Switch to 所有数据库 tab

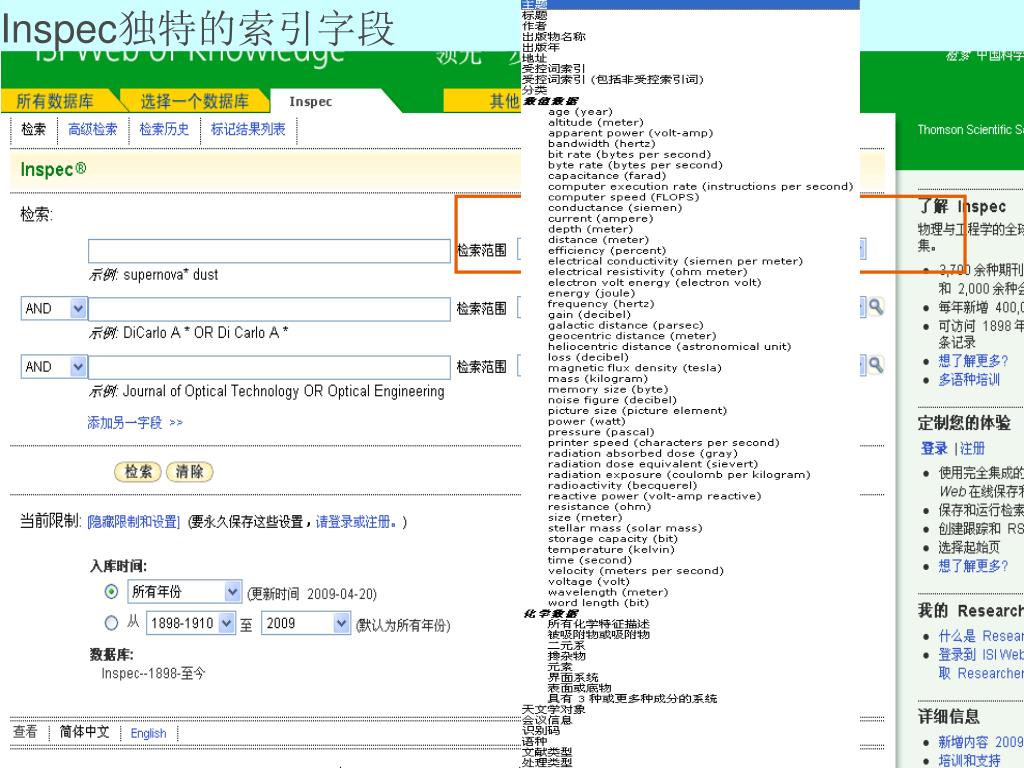click(x=55, y=101)
